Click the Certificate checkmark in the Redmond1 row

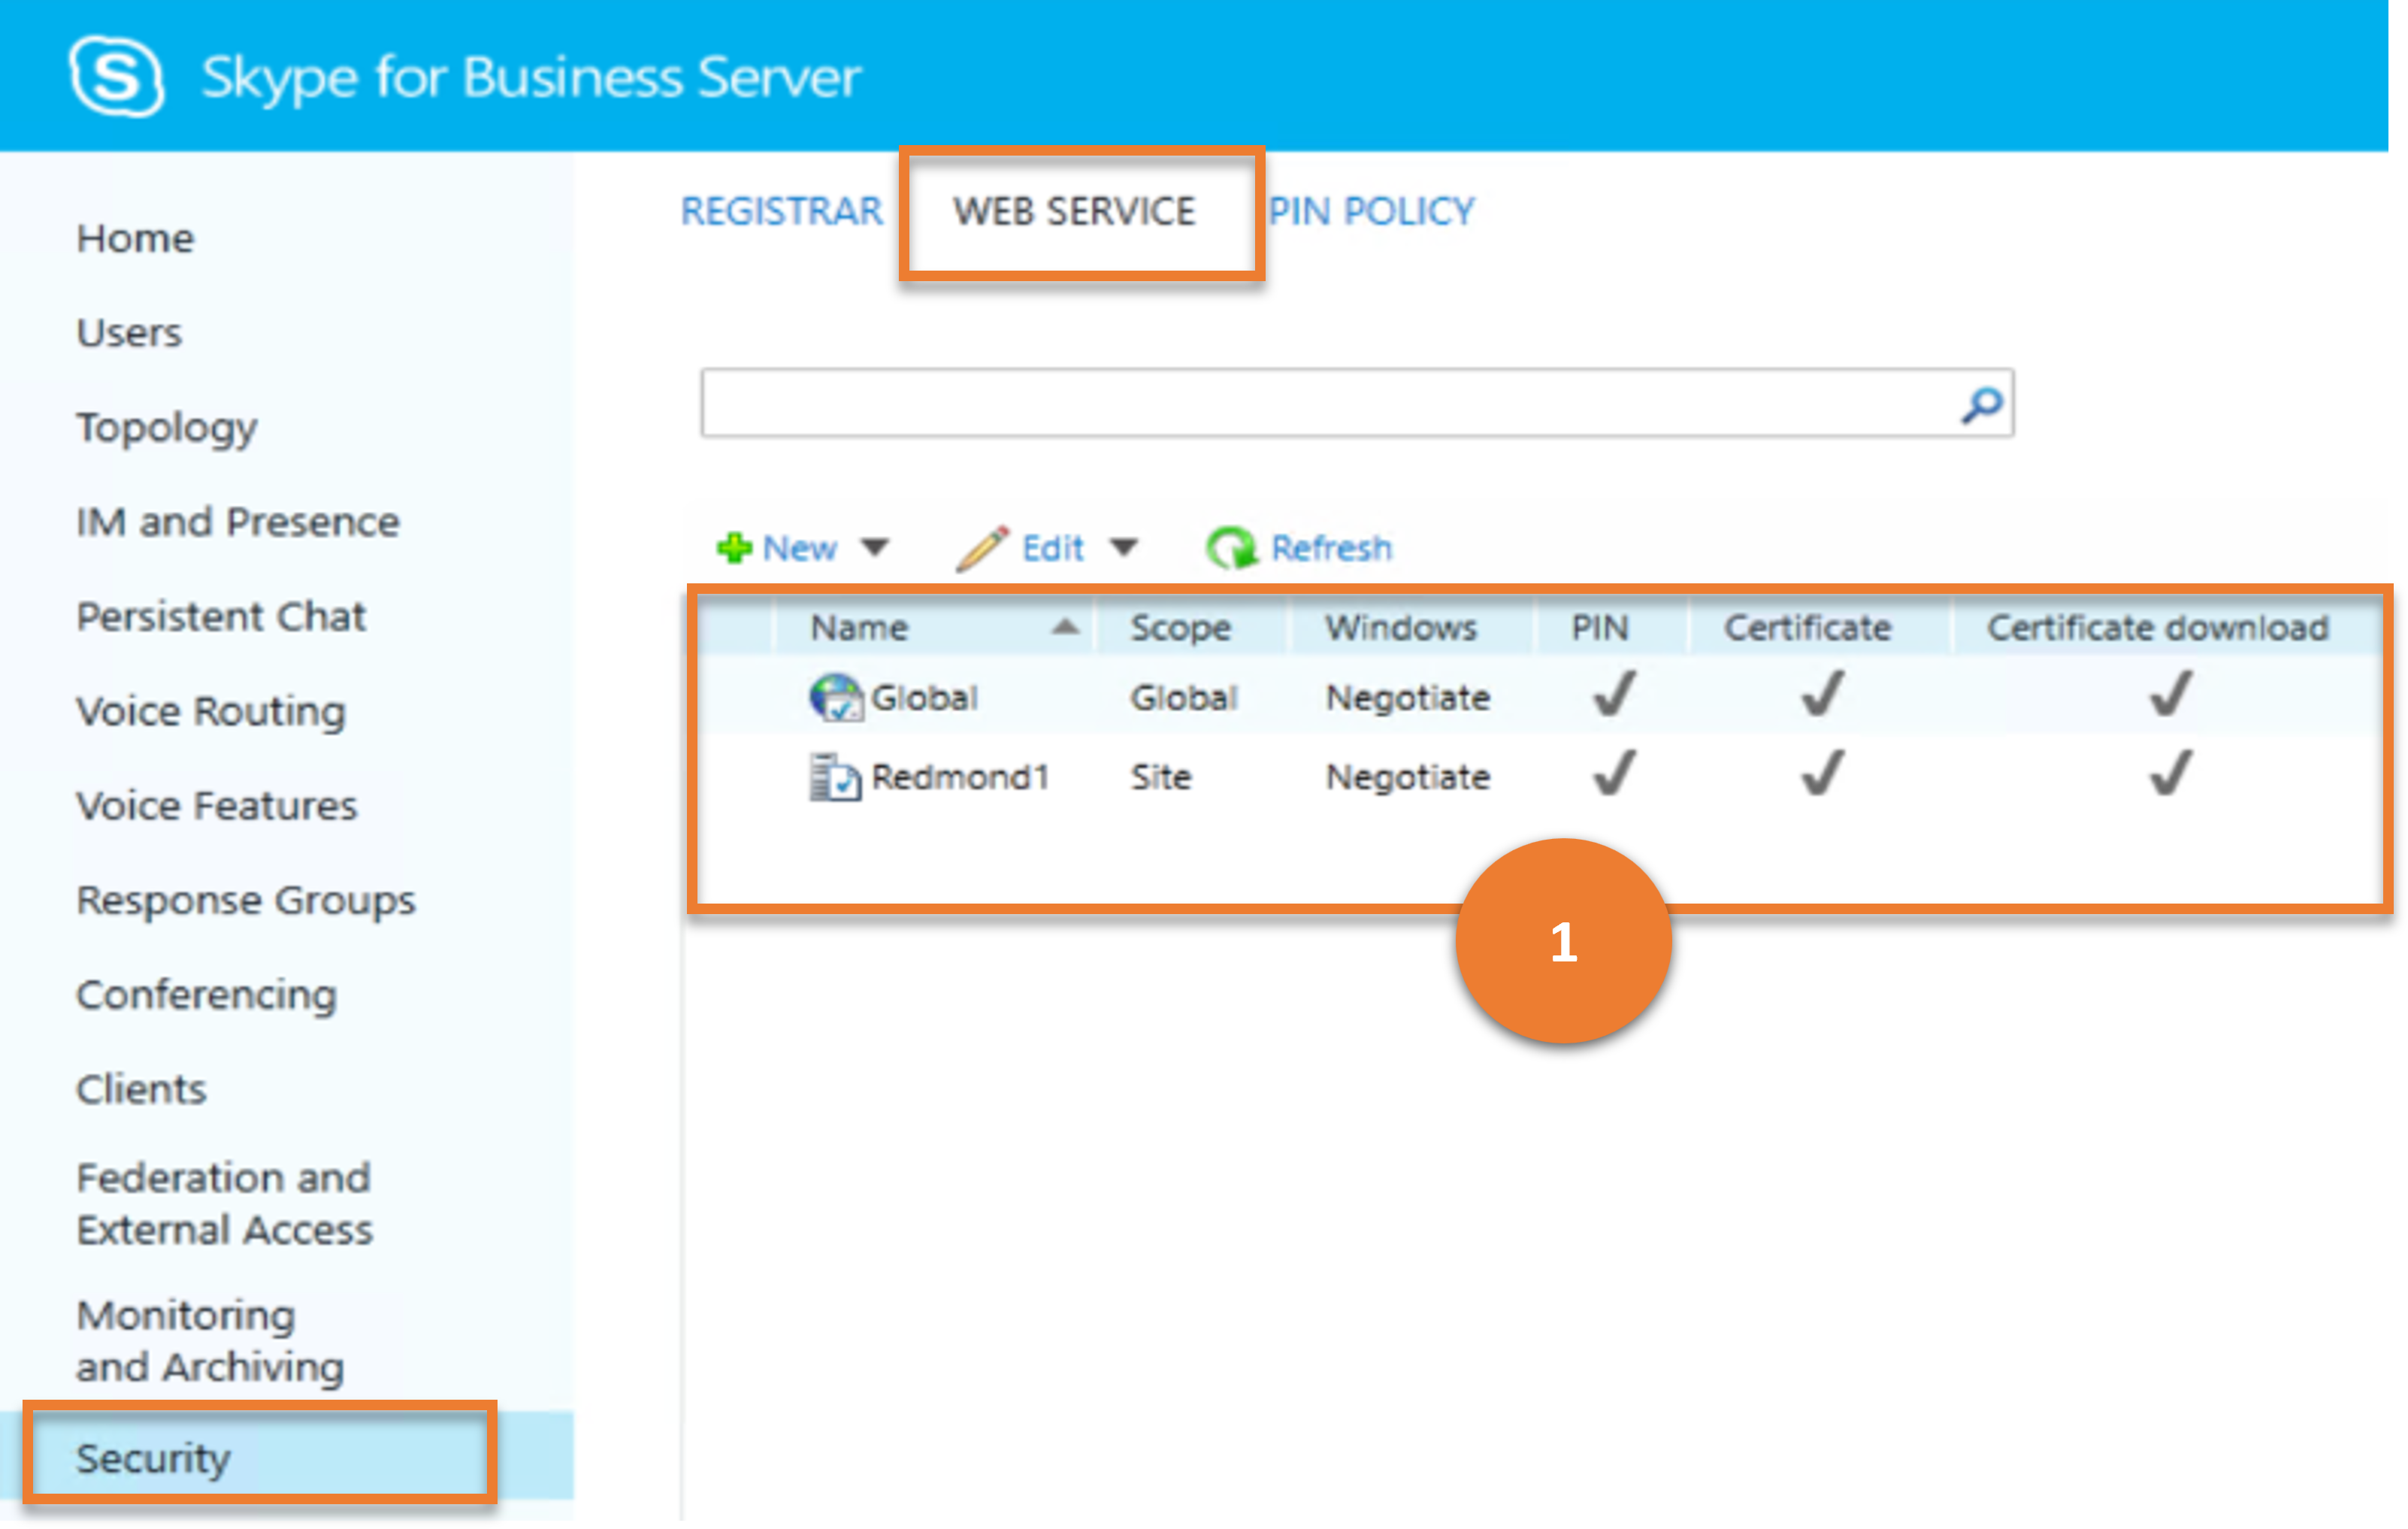pyautogui.click(x=1822, y=774)
